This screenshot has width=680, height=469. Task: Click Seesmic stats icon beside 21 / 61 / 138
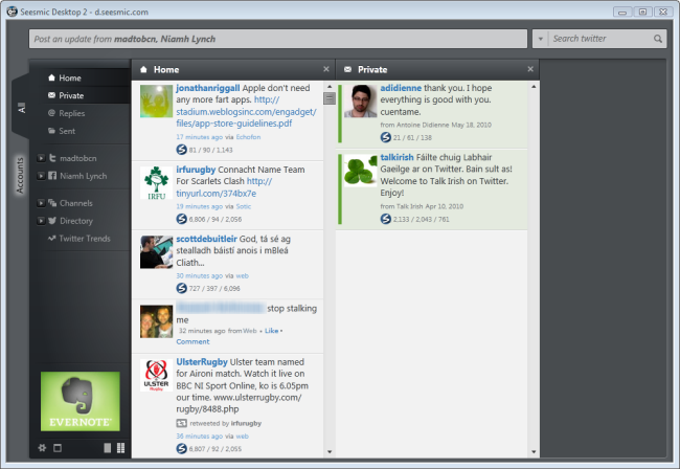coord(386,138)
